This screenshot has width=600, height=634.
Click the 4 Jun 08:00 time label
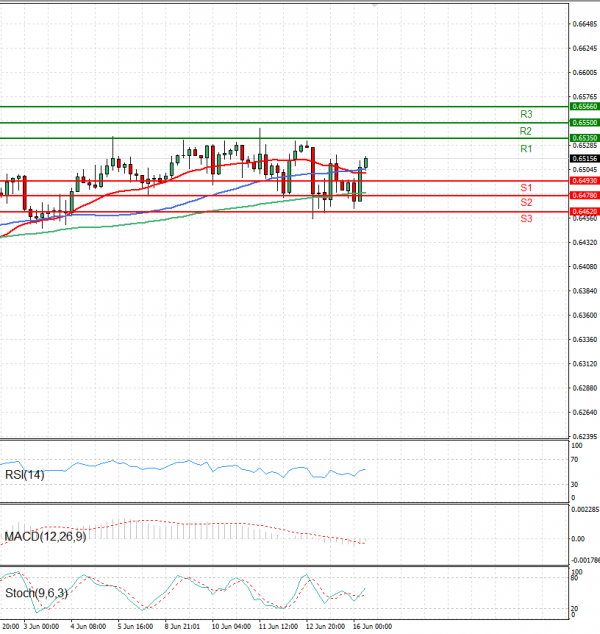tap(88, 627)
